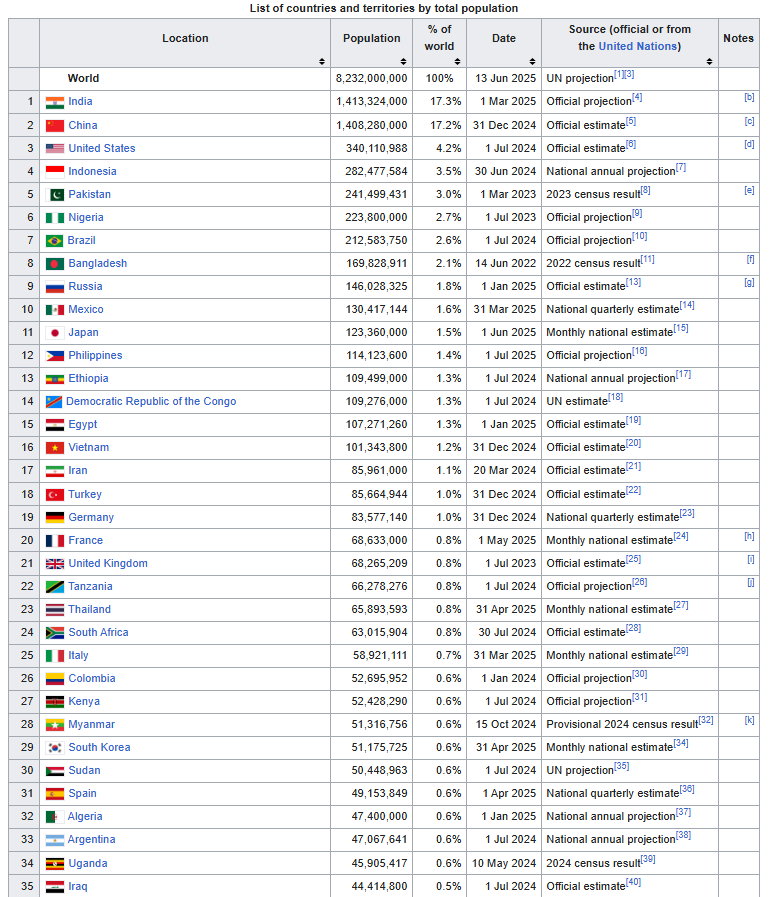Select Japan's population 123,360,000
Screen dimensions: 774x897
point(376,332)
